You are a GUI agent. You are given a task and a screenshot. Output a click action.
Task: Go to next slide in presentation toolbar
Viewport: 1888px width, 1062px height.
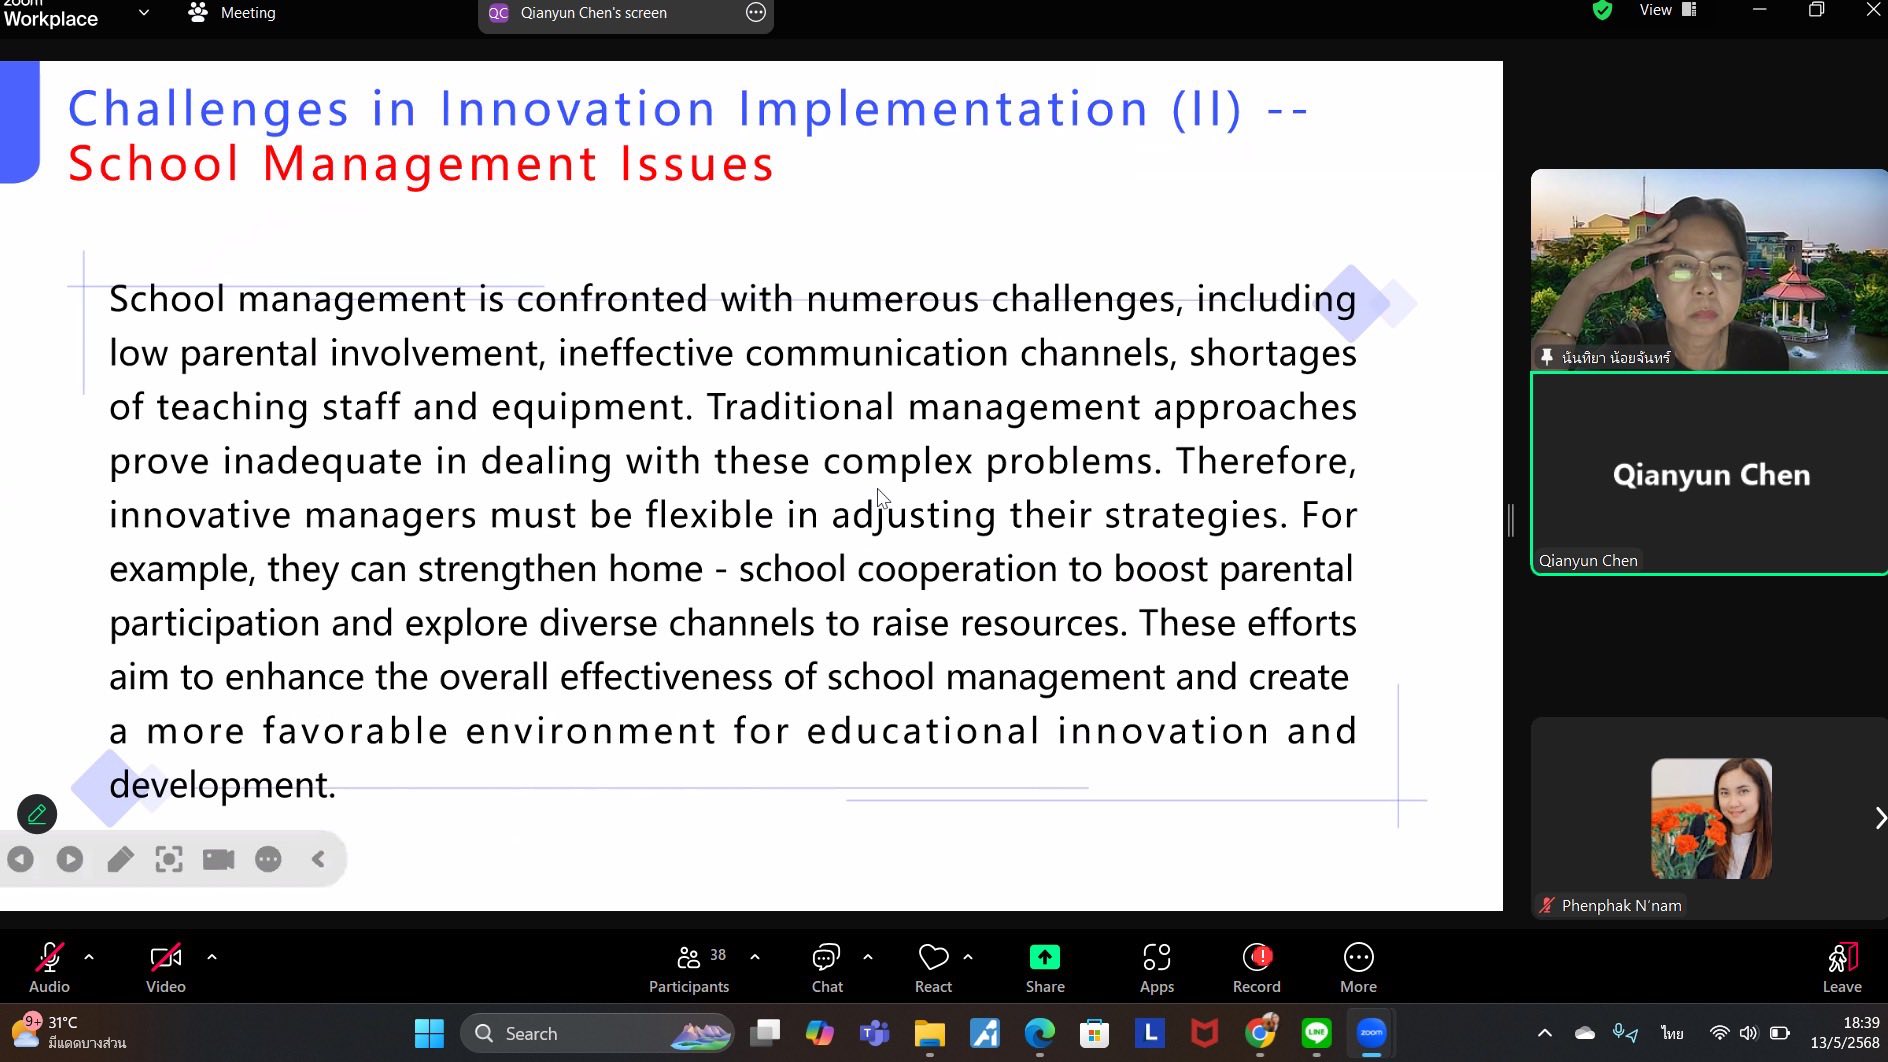[70, 859]
